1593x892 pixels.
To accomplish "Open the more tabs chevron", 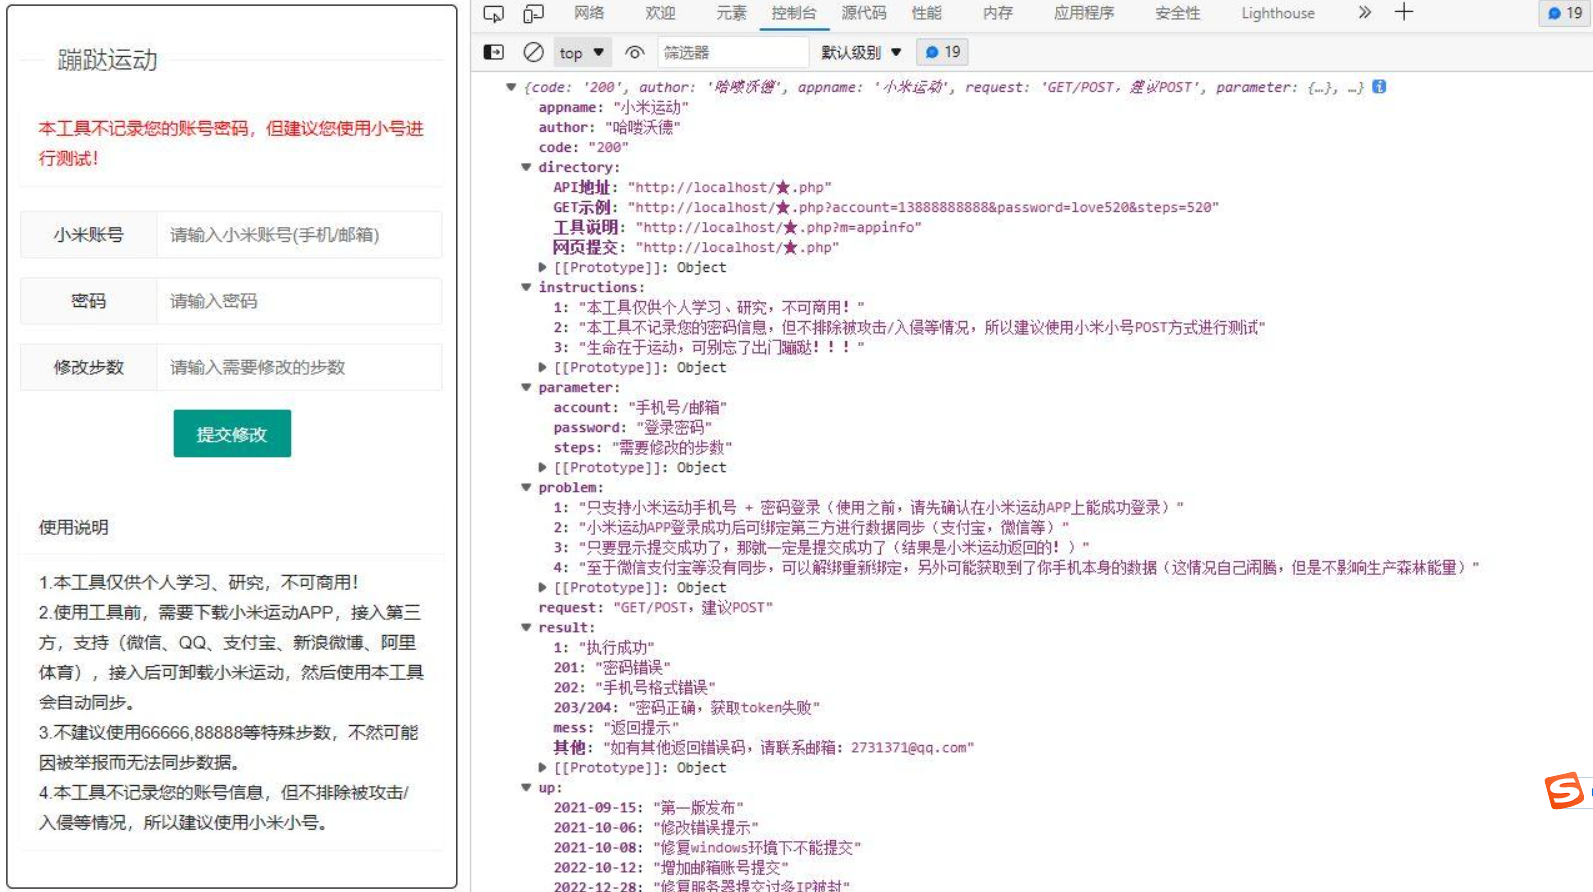I will (x=1364, y=12).
